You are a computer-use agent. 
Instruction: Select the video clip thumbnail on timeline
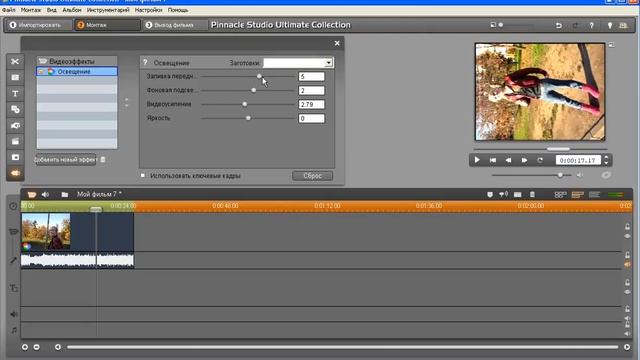coord(46,231)
